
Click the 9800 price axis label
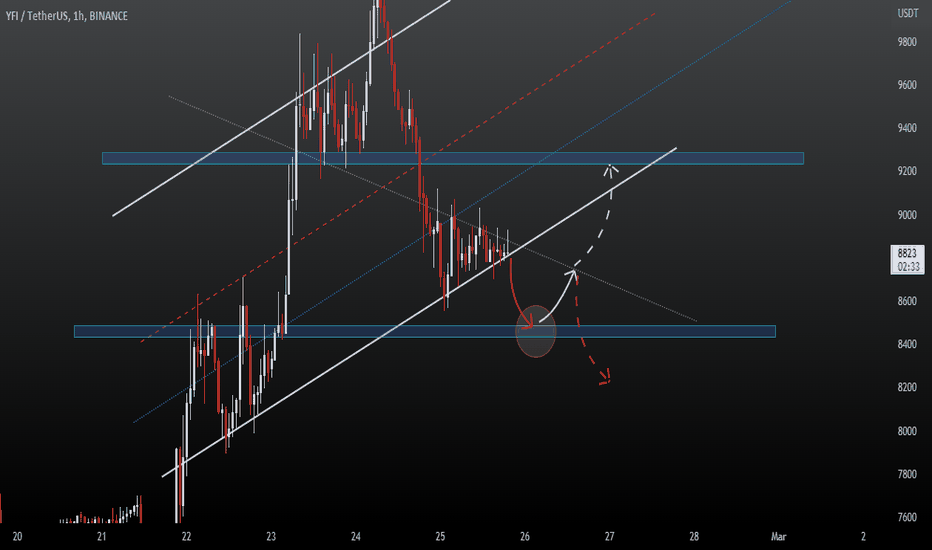click(907, 42)
